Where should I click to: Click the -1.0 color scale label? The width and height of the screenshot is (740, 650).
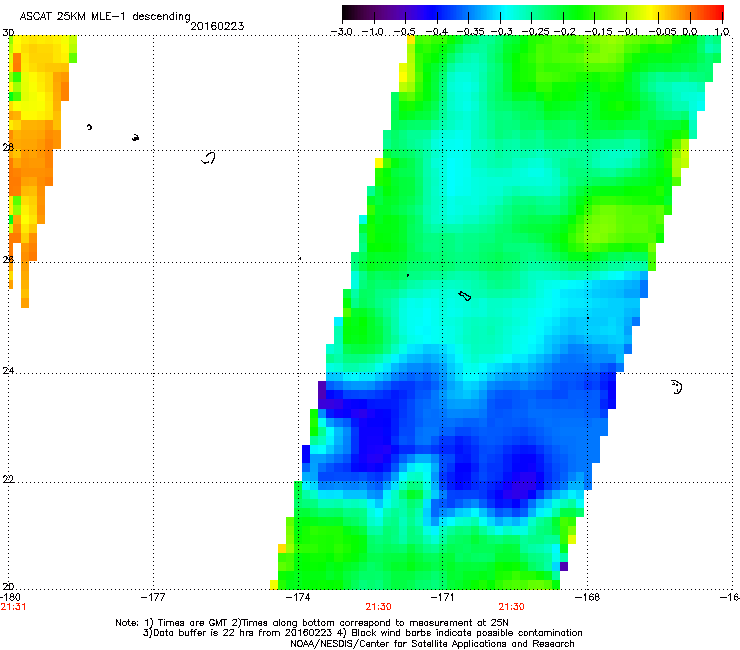pyautogui.click(x=372, y=32)
